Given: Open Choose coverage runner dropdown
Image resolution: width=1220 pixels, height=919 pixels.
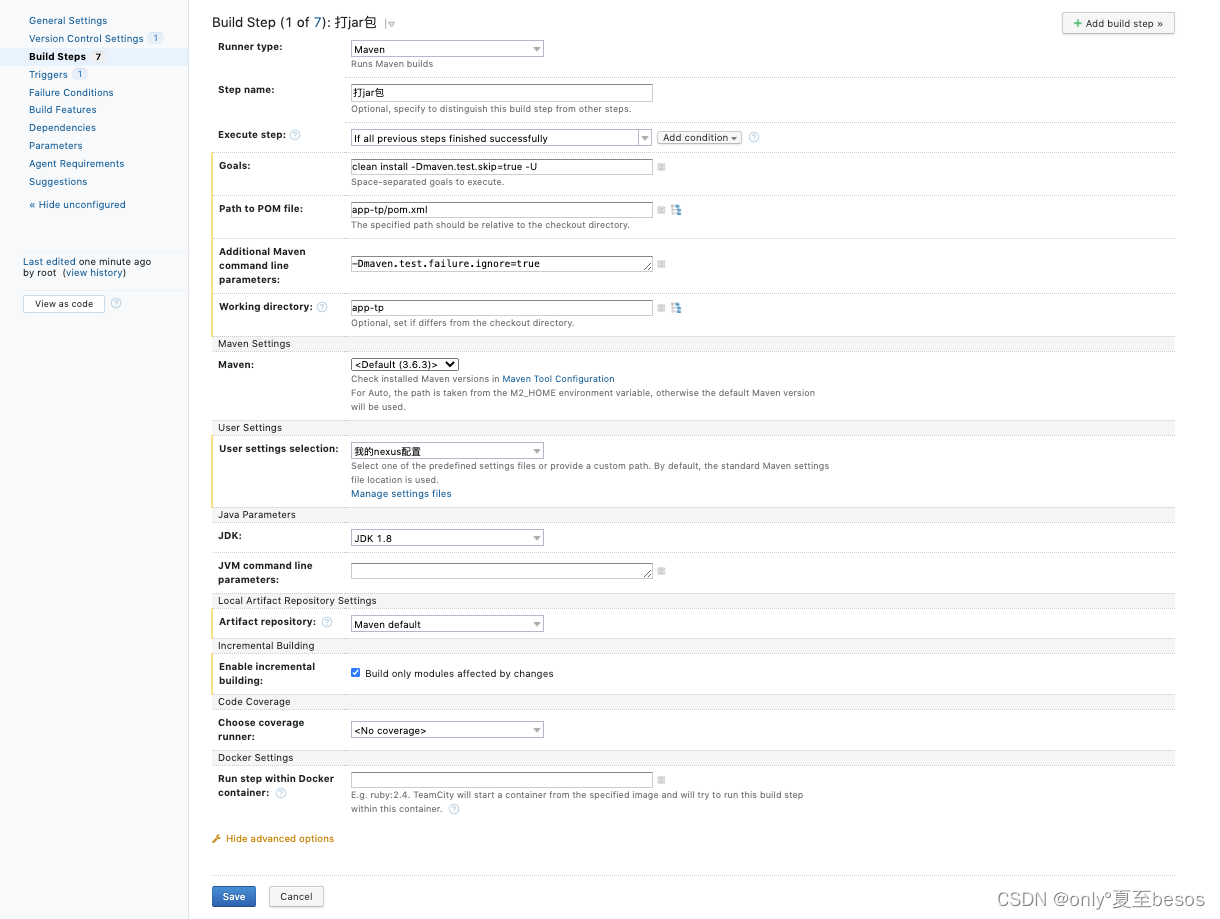Looking at the screenshot, I should pyautogui.click(x=447, y=730).
